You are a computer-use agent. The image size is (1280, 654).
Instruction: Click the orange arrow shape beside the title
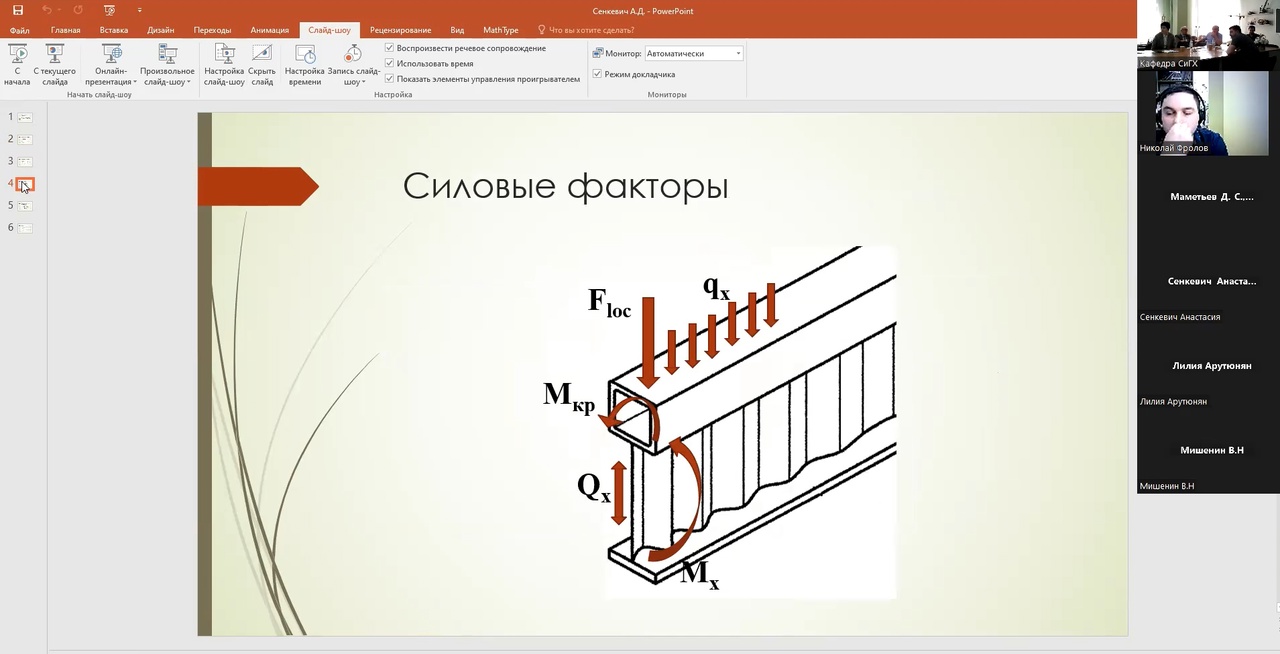[258, 186]
